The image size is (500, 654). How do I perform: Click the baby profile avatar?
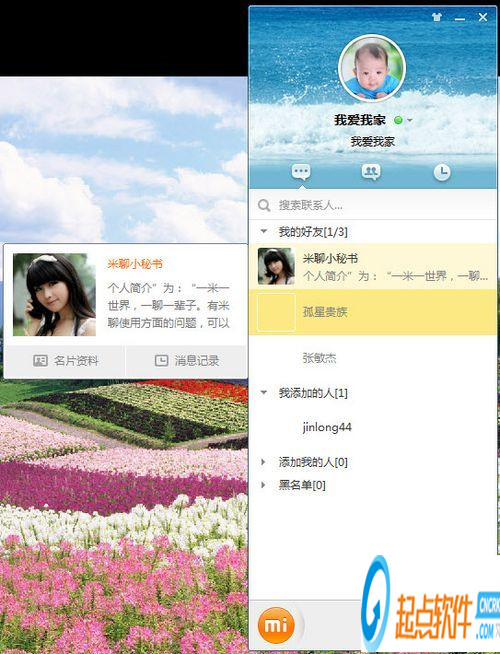[x=372, y=68]
